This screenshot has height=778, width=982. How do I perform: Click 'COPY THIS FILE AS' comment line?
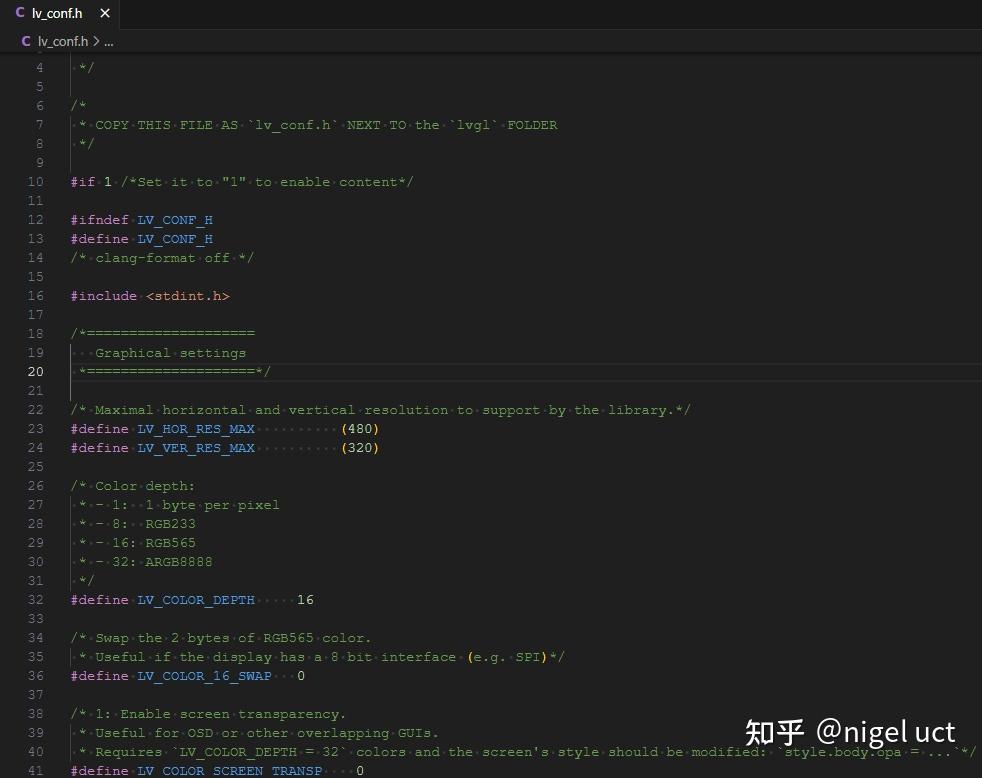[x=318, y=125]
